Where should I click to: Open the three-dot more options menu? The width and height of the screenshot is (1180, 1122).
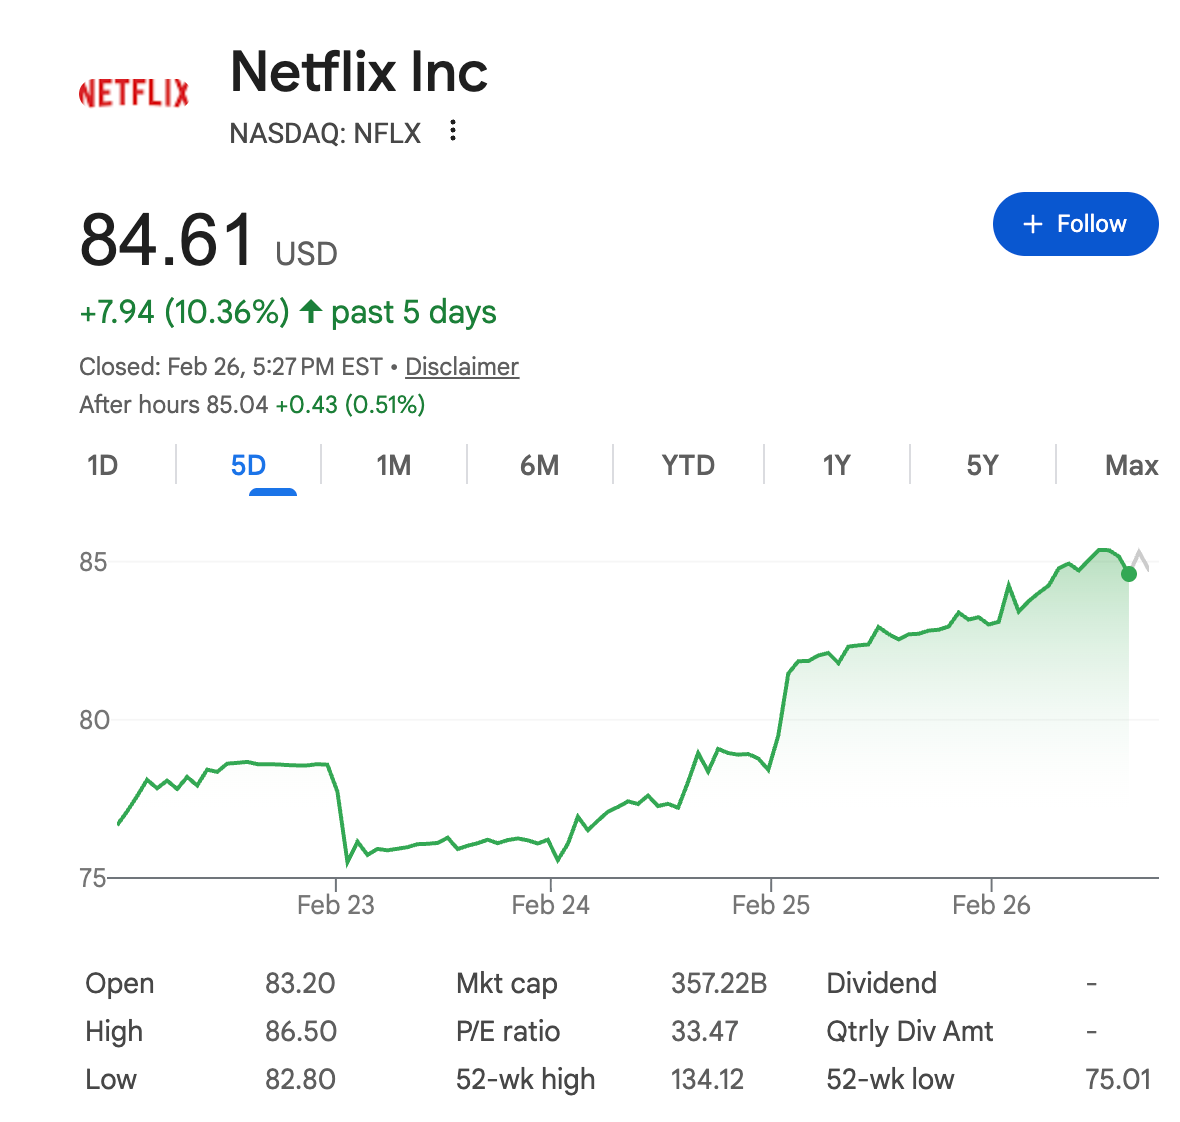tap(453, 131)
